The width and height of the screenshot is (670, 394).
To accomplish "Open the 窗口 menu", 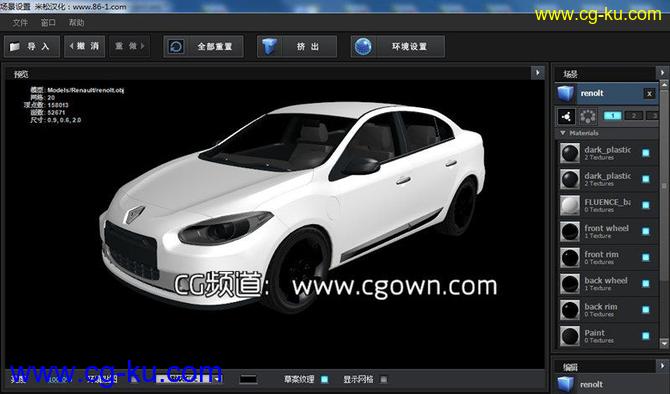I will [x=48, y=23].
